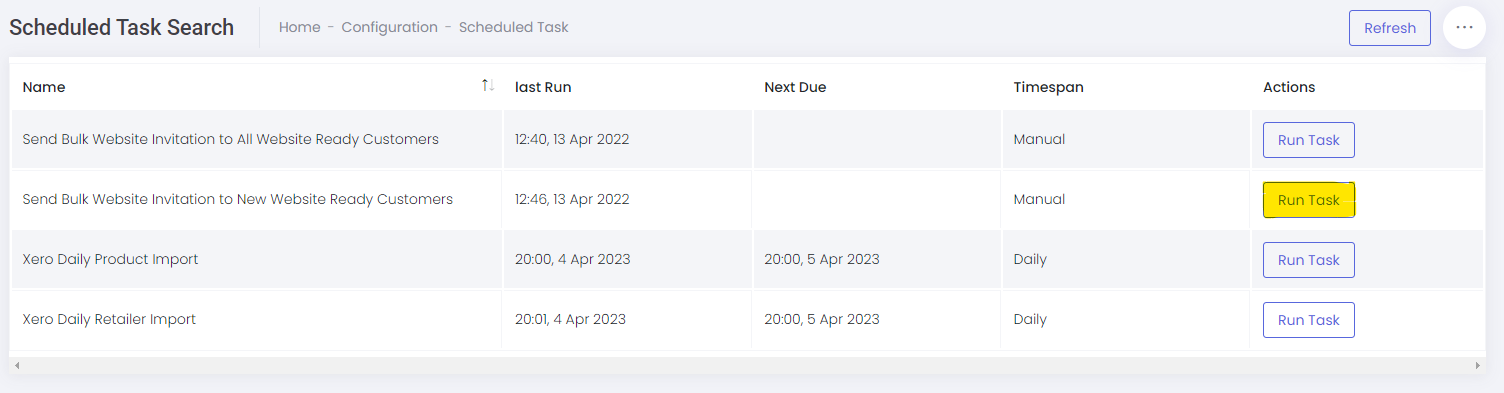Sort by the Name column header
This screenshot has width=1504, height=393.
coord(44,87)
